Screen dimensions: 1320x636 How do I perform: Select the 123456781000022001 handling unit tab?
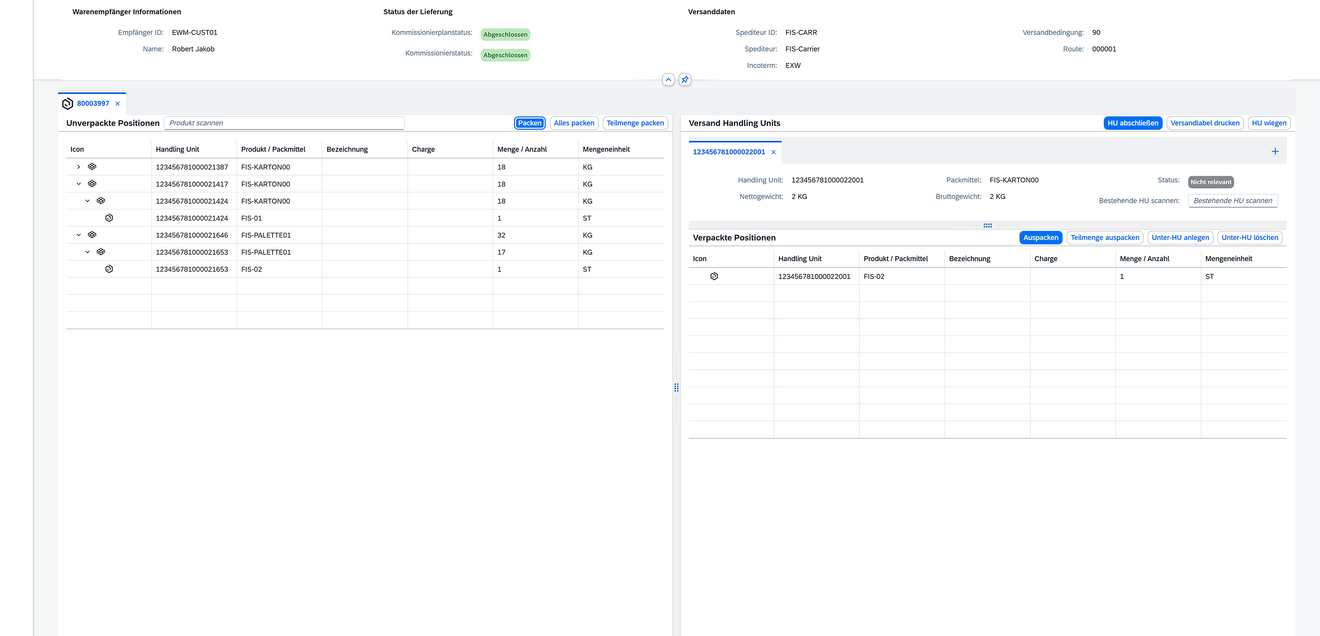pyautogui.click(x=729, y=152)
